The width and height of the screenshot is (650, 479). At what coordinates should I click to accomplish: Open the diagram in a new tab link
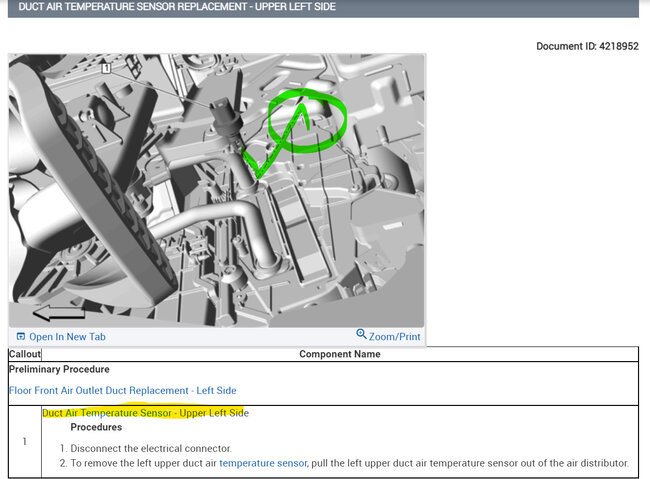coord(67,337)
